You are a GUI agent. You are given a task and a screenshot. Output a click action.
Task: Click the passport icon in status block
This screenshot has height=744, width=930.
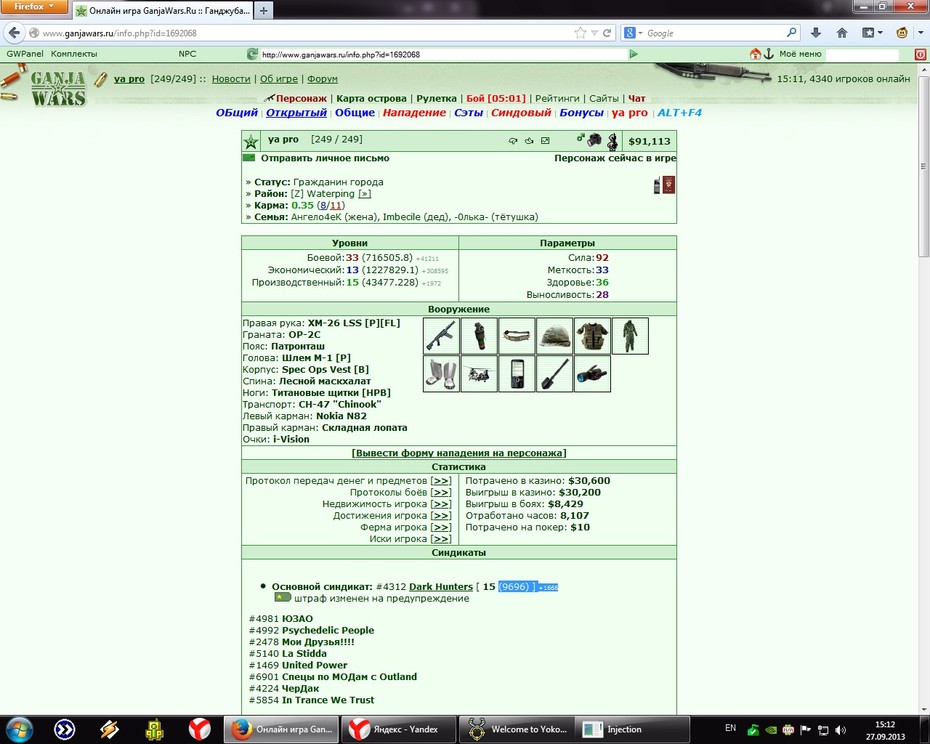tap(668, 185)
